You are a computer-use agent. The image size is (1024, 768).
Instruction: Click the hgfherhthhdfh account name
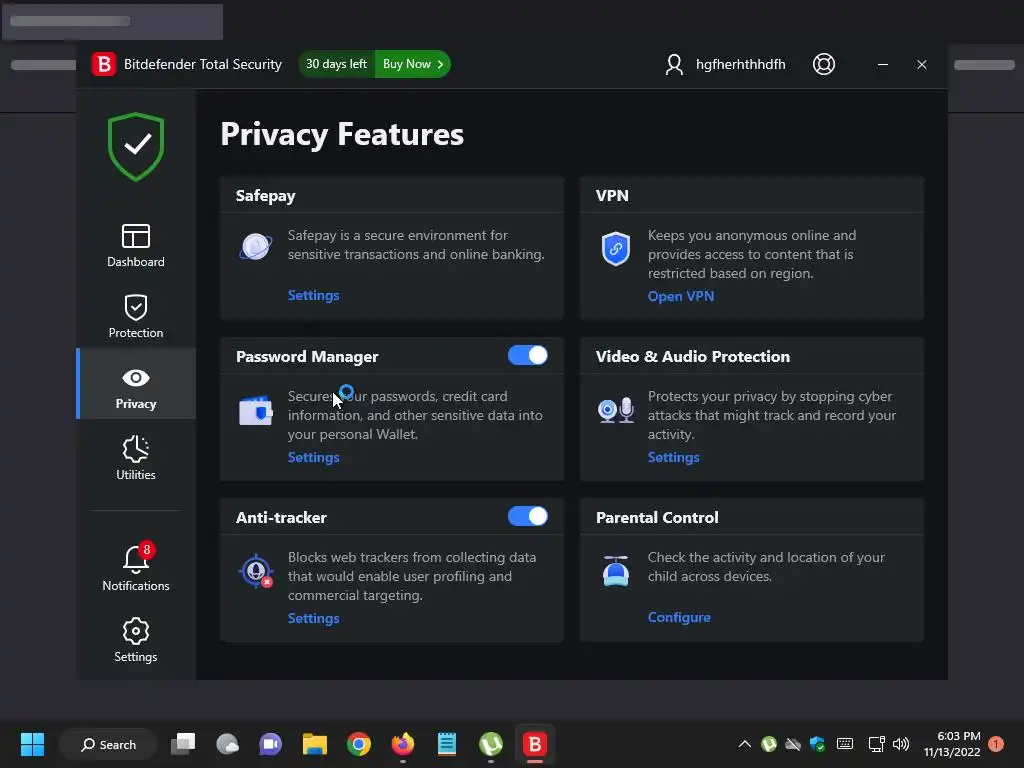click(741, 64)
